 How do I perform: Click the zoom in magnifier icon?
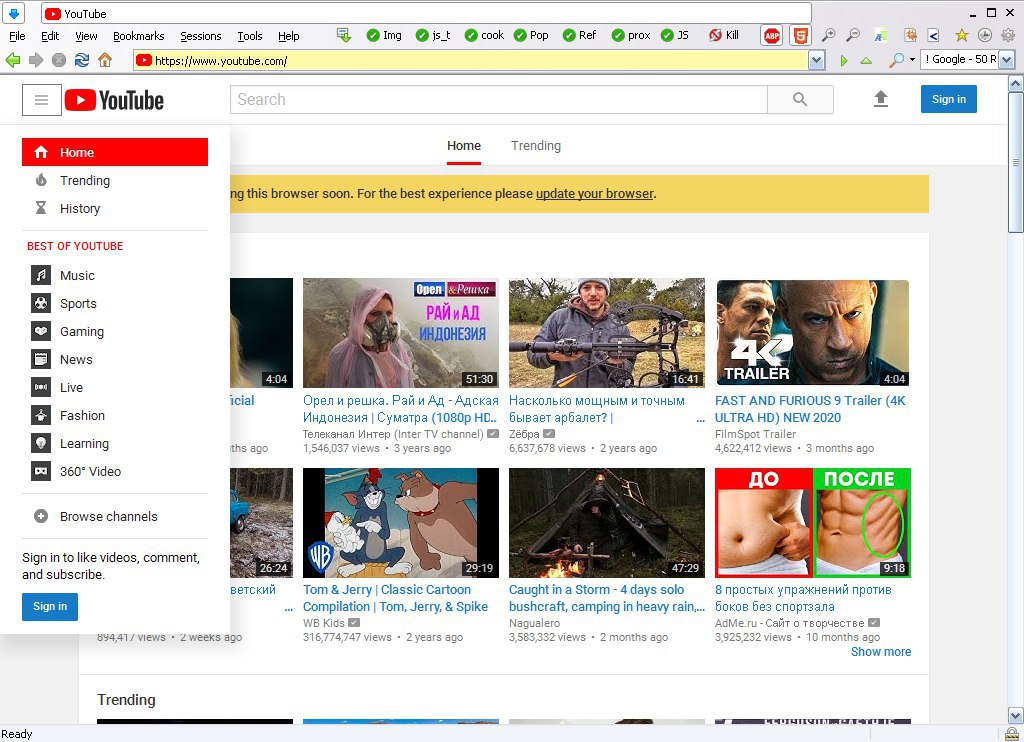coord(829,35)
